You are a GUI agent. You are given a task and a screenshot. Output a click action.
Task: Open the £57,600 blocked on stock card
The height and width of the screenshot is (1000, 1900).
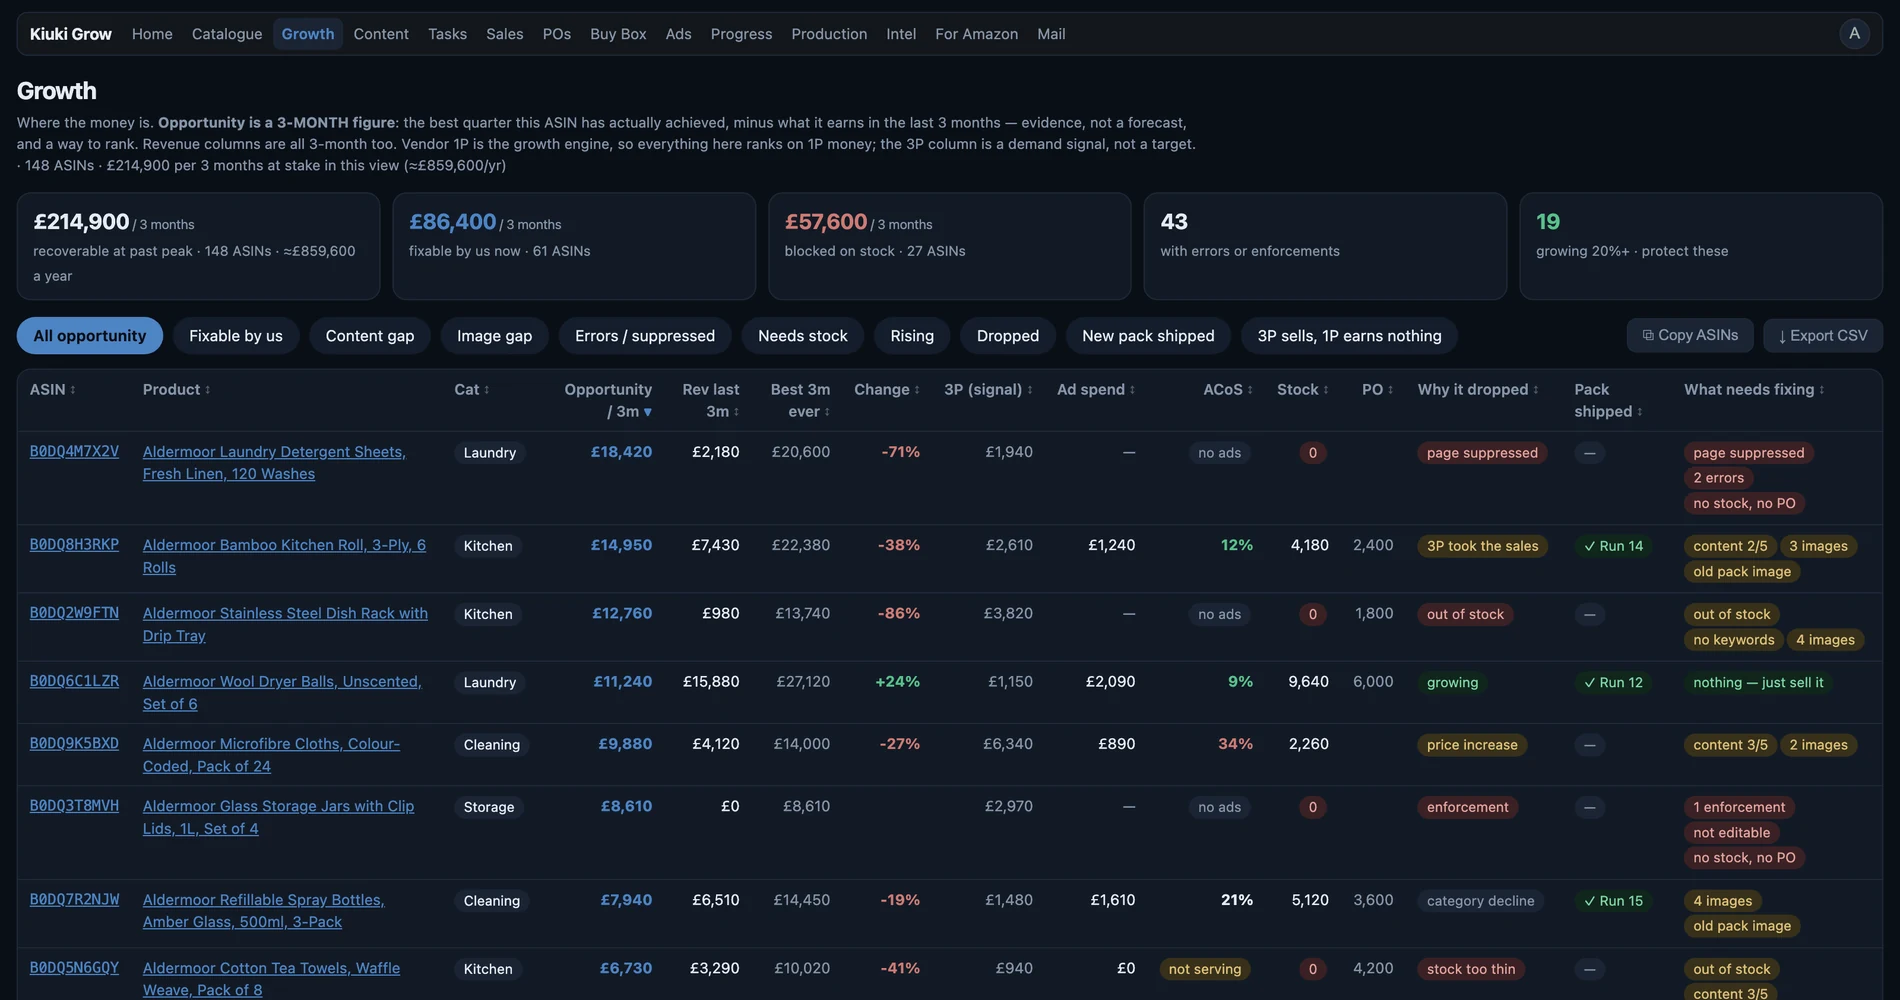[x=949, y=246]
